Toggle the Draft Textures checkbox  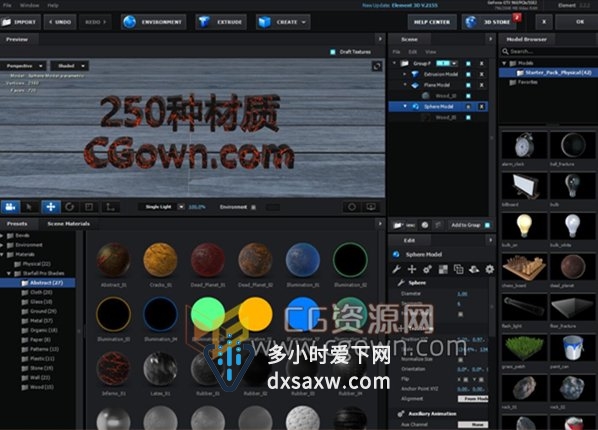[333, 52]
